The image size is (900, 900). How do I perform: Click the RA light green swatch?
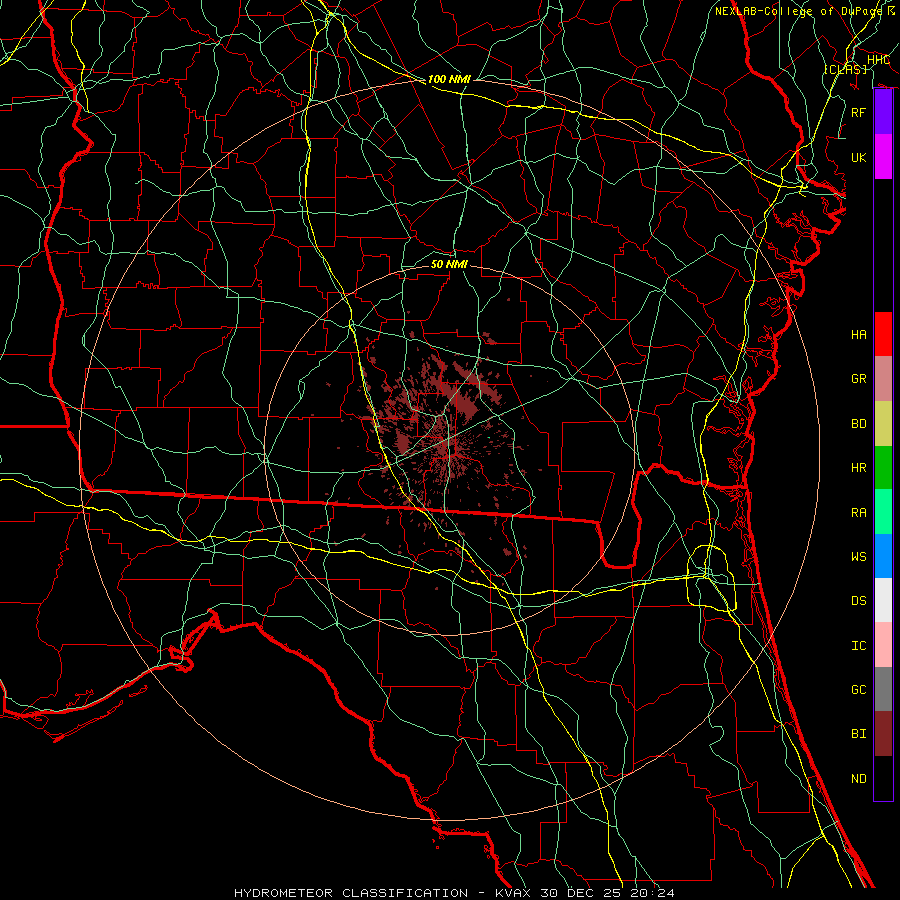tap(883, 512)
